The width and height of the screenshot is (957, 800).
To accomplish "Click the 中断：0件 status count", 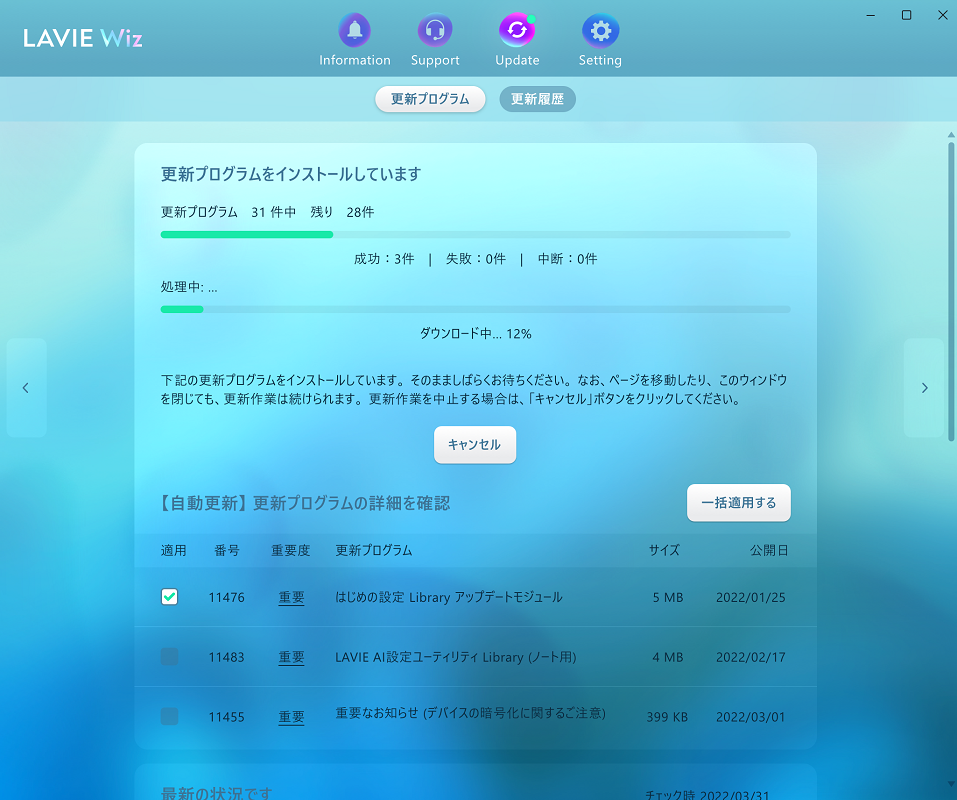I will point(568,259).
